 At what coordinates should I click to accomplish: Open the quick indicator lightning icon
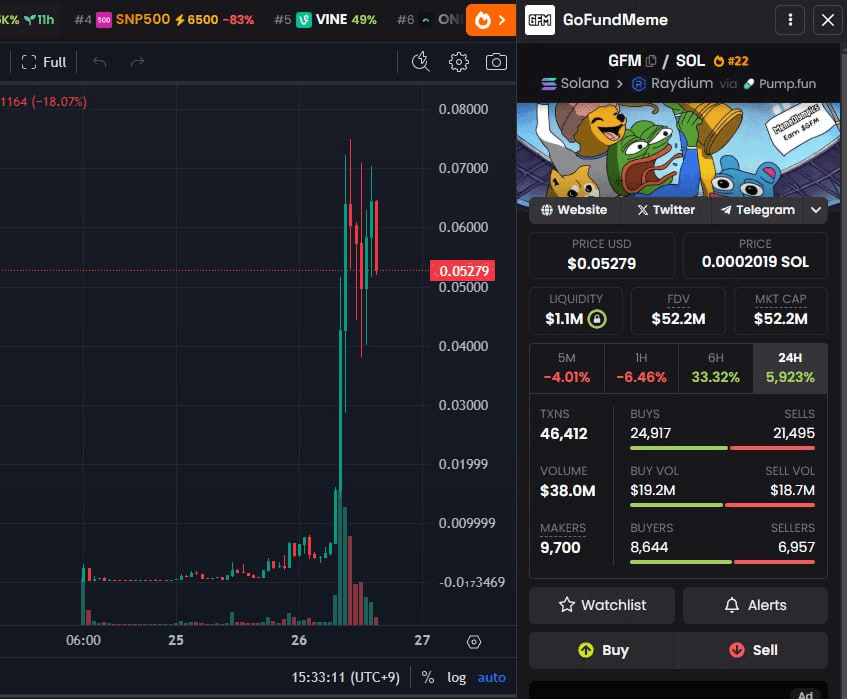pos(421,62)
